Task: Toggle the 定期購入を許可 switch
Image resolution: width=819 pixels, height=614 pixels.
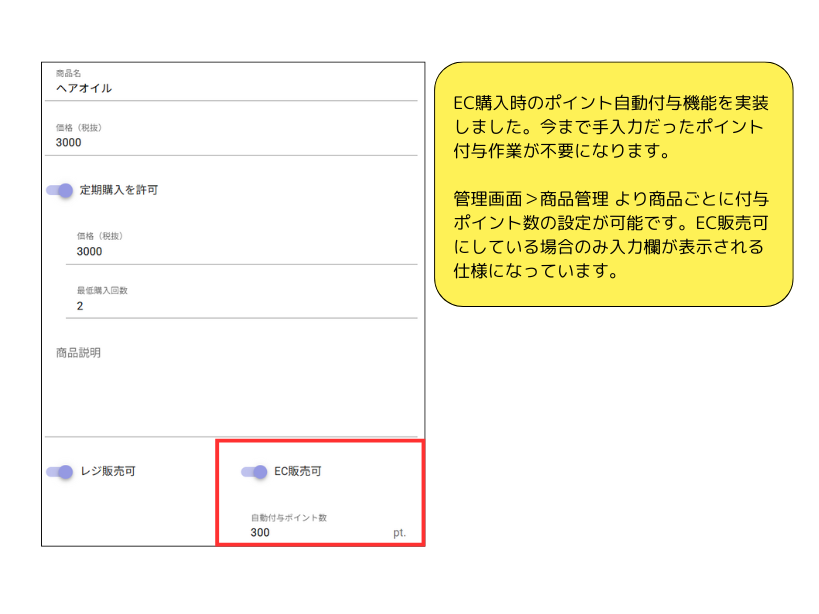Action: point(60,190)
